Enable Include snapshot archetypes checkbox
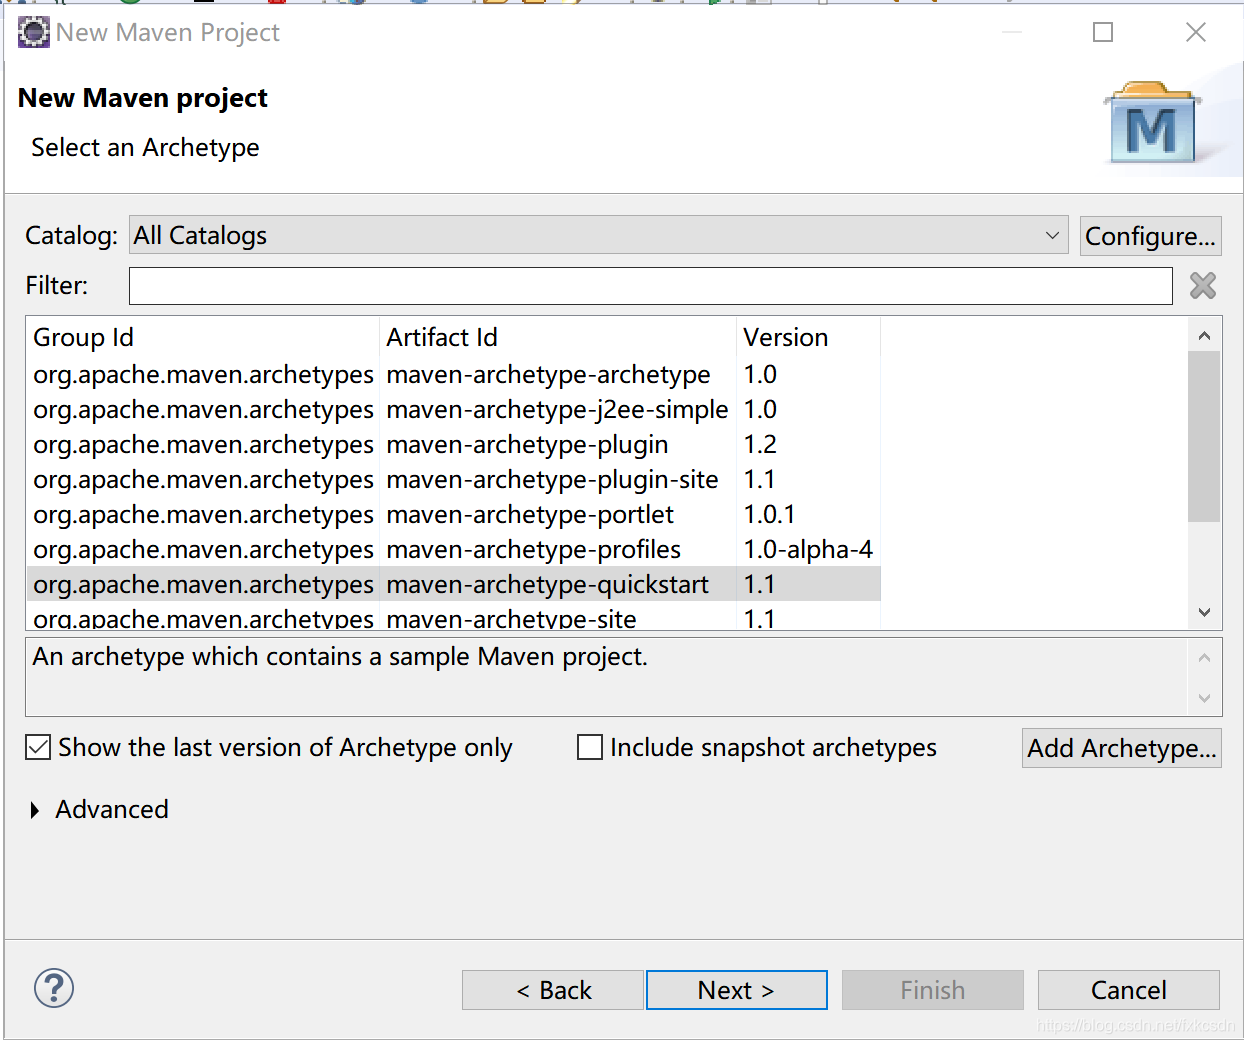1244x1044 pixels. pos(590,747)
